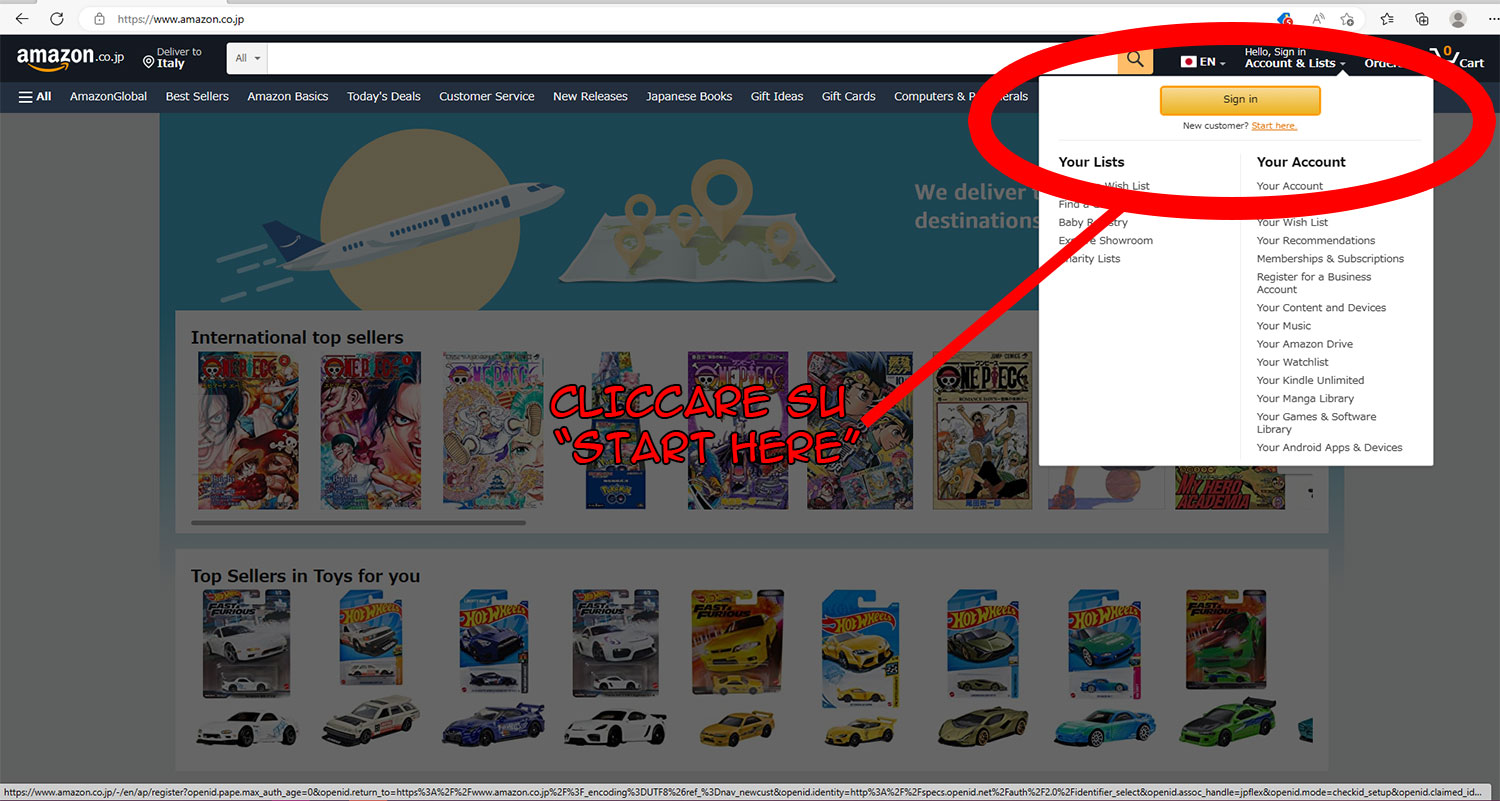The height and width of the screenshot is (801, 1500).
Task: Add page to favorites with star-plus icon
Action: [x=1348, y=19]
